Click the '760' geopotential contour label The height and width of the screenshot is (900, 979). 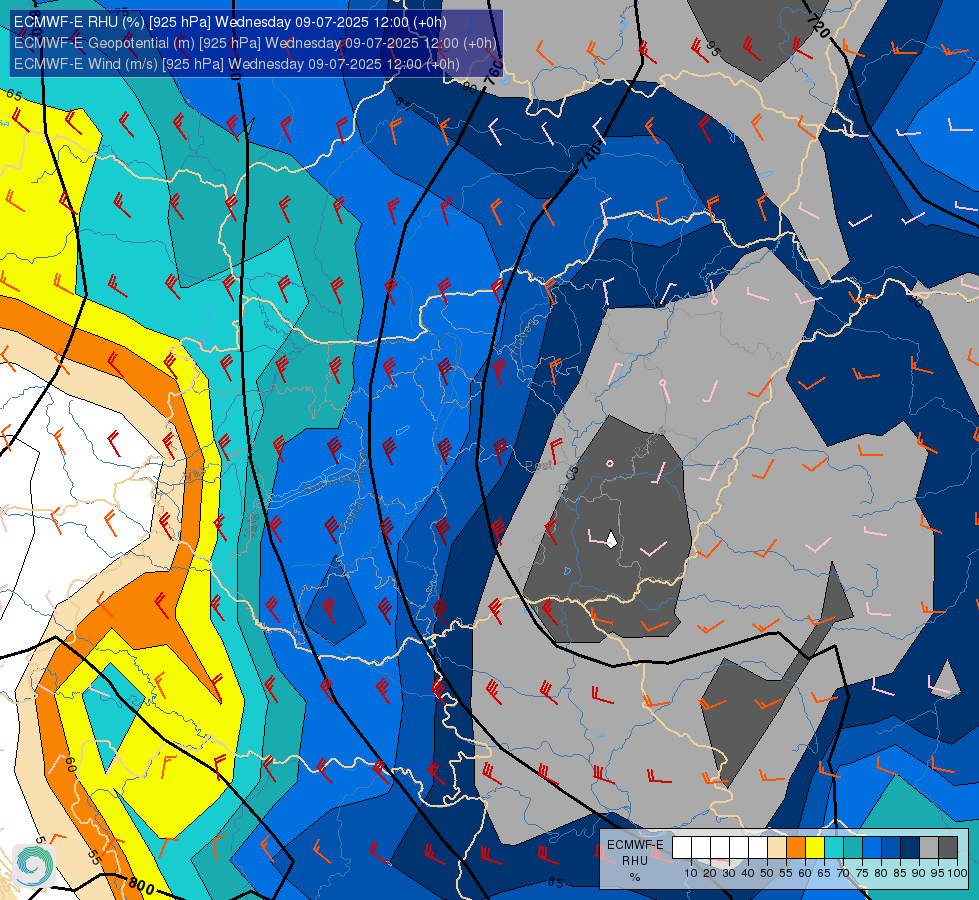(493, 72)
